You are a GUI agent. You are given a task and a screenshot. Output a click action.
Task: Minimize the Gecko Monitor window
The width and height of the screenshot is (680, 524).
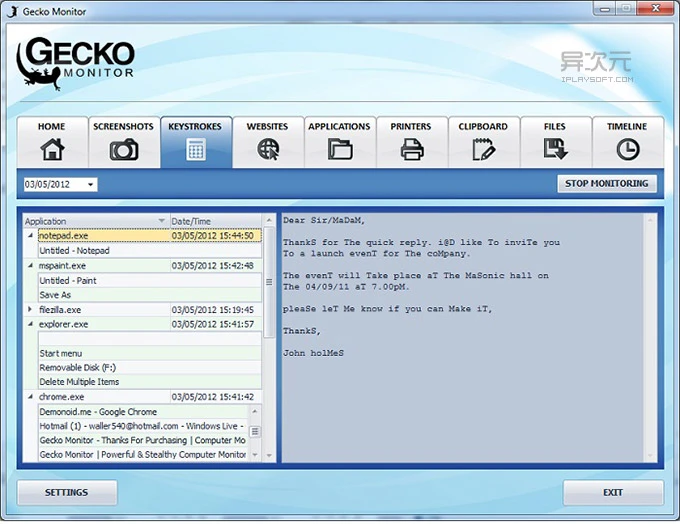[x=606, y=9]
